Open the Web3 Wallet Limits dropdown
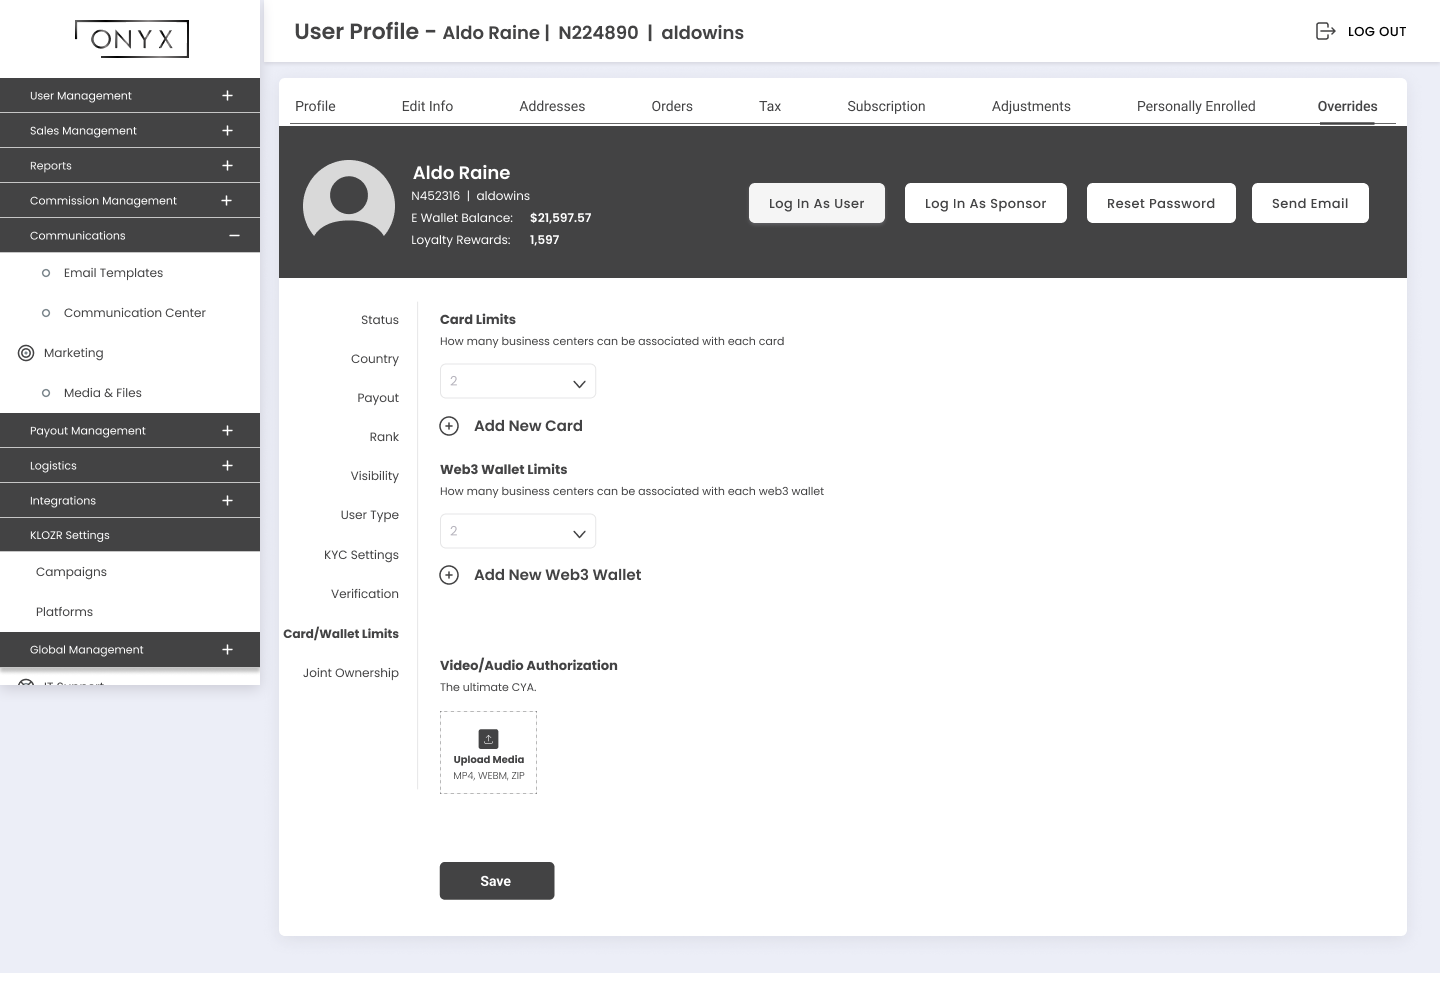This screenshot has height=988, width=1440. (x=518, y=532)
